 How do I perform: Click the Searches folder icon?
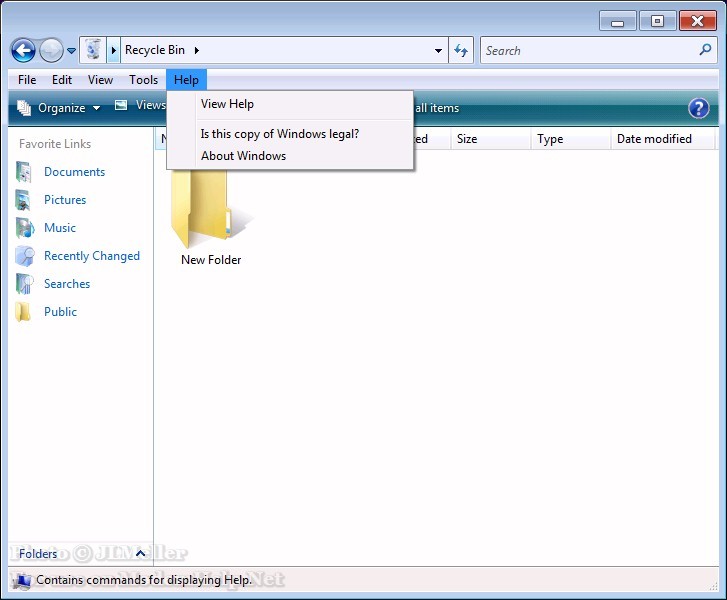tap(24, 284)
